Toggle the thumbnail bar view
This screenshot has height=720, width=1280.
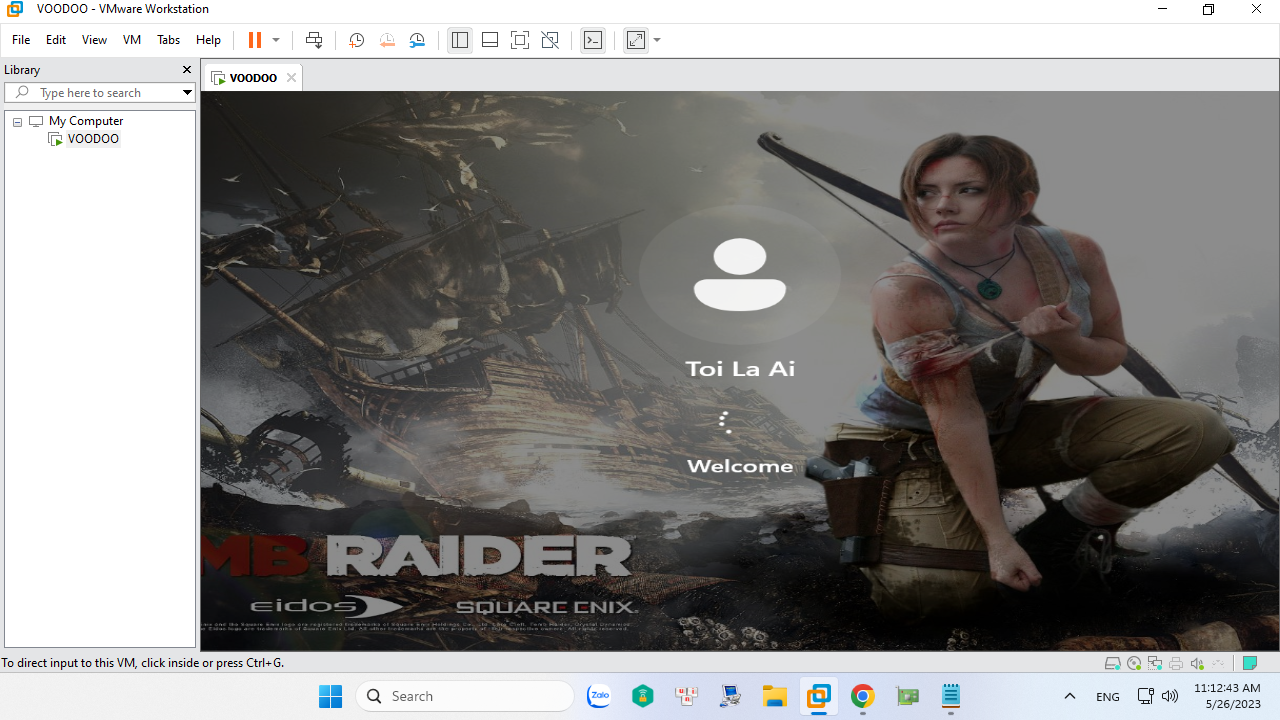click(x=490, y=40)
